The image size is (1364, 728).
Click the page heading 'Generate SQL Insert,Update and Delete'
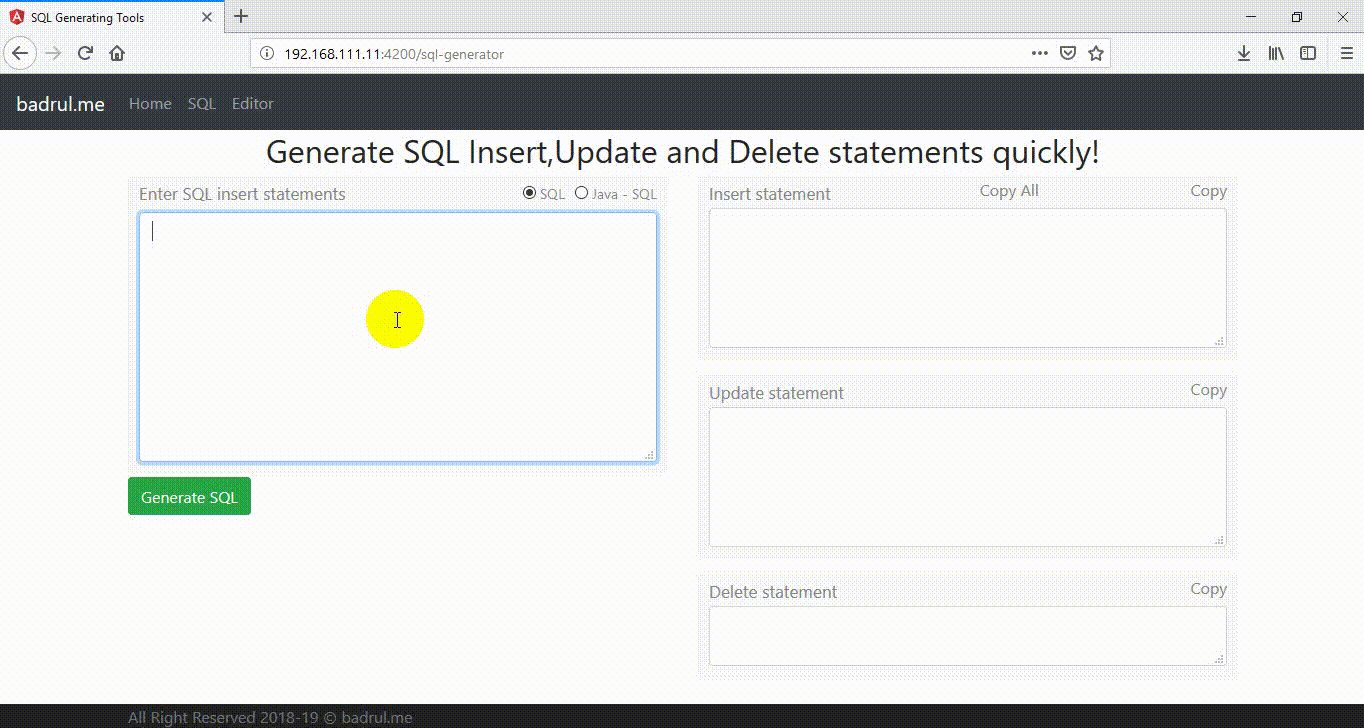[682, 153]
